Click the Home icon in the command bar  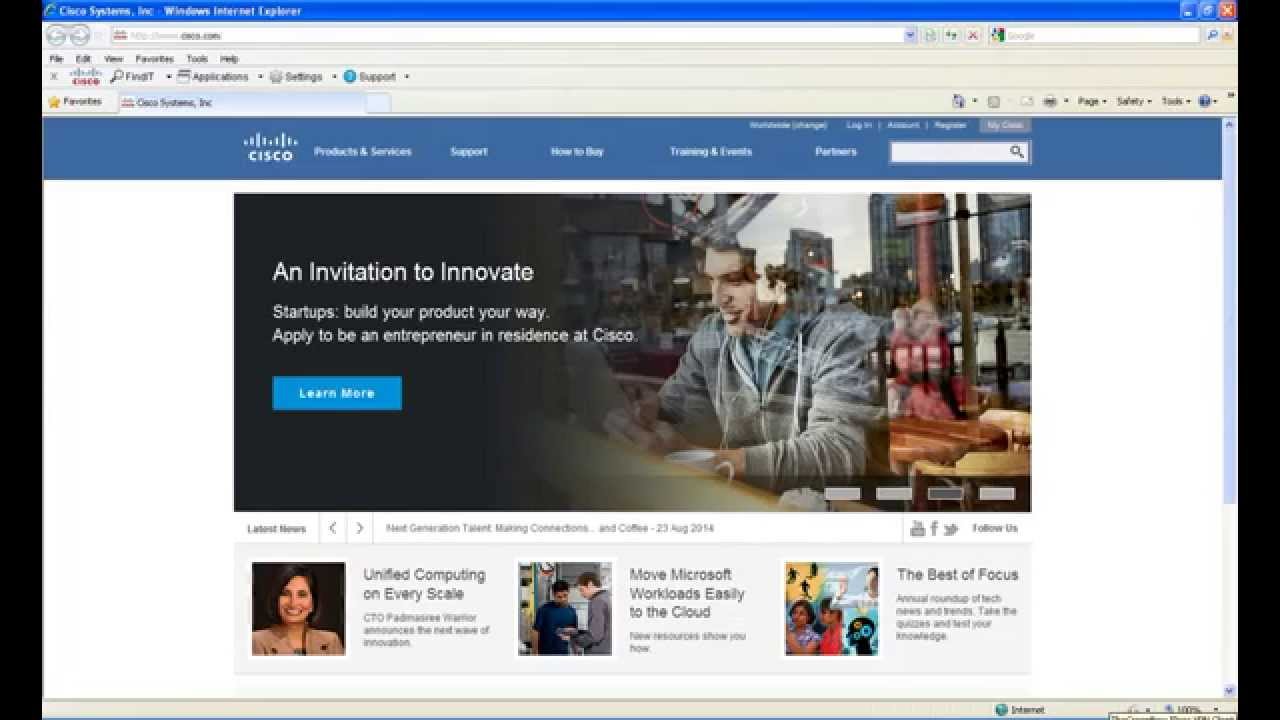pyautogui.click(x=958, y=101)
